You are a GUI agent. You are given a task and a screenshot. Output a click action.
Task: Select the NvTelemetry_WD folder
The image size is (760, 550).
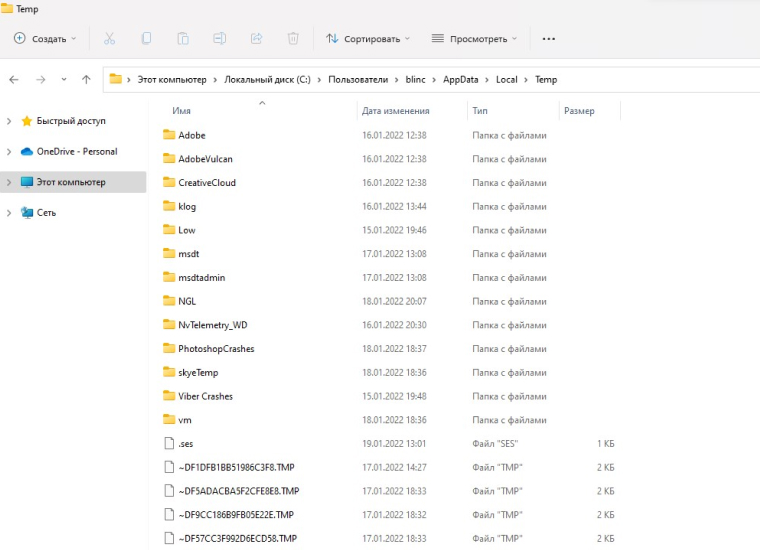(x=212, y=325)
